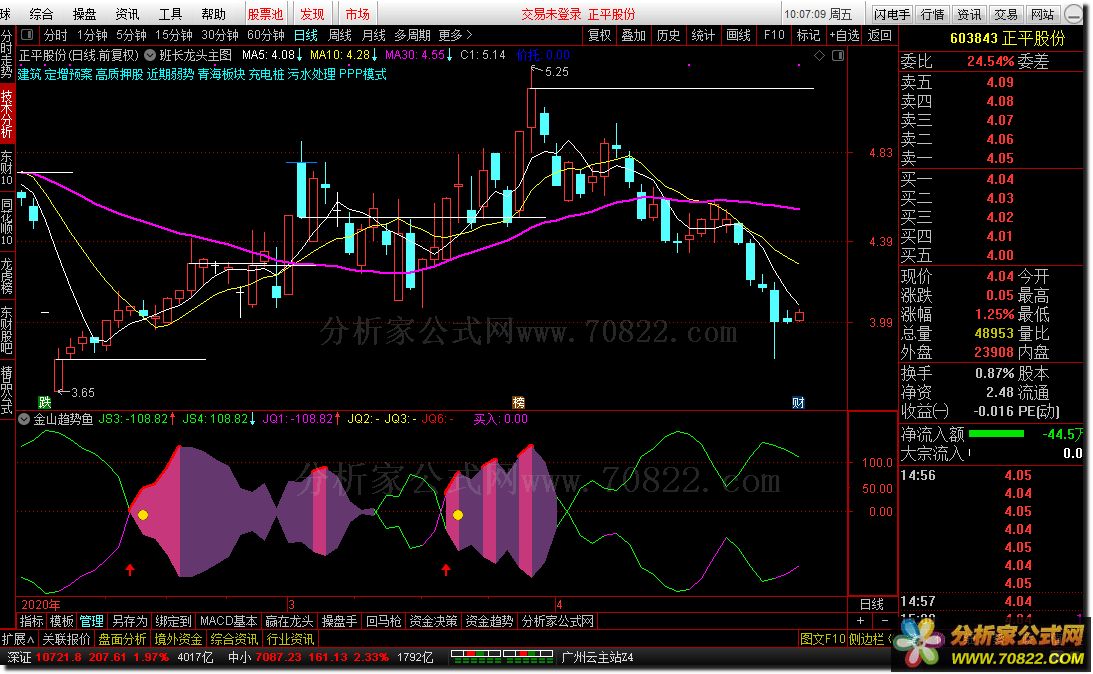Image resolution: width=1093 pixels, height=674 pixels.
Task: Open the 资讯 menu next to 操盘
Action: [127, 14]
